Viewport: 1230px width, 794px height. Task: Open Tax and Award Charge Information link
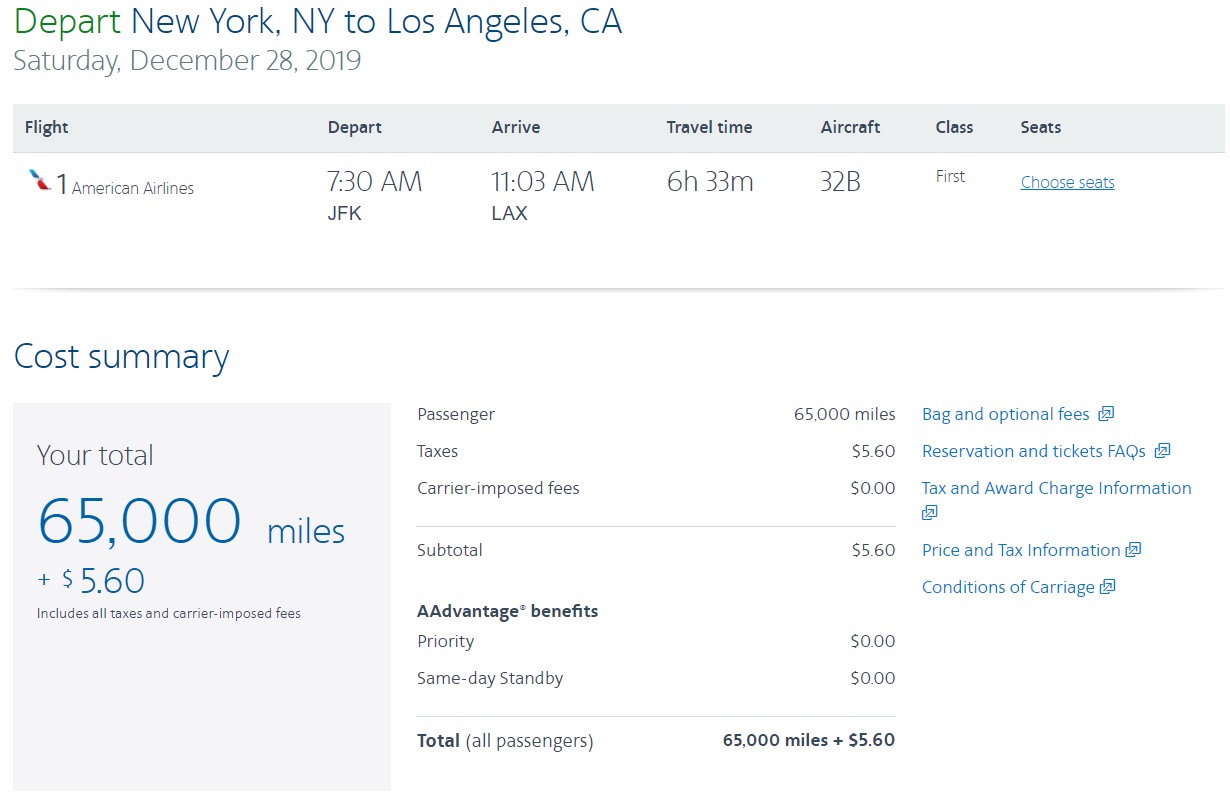pos(1056,488)
